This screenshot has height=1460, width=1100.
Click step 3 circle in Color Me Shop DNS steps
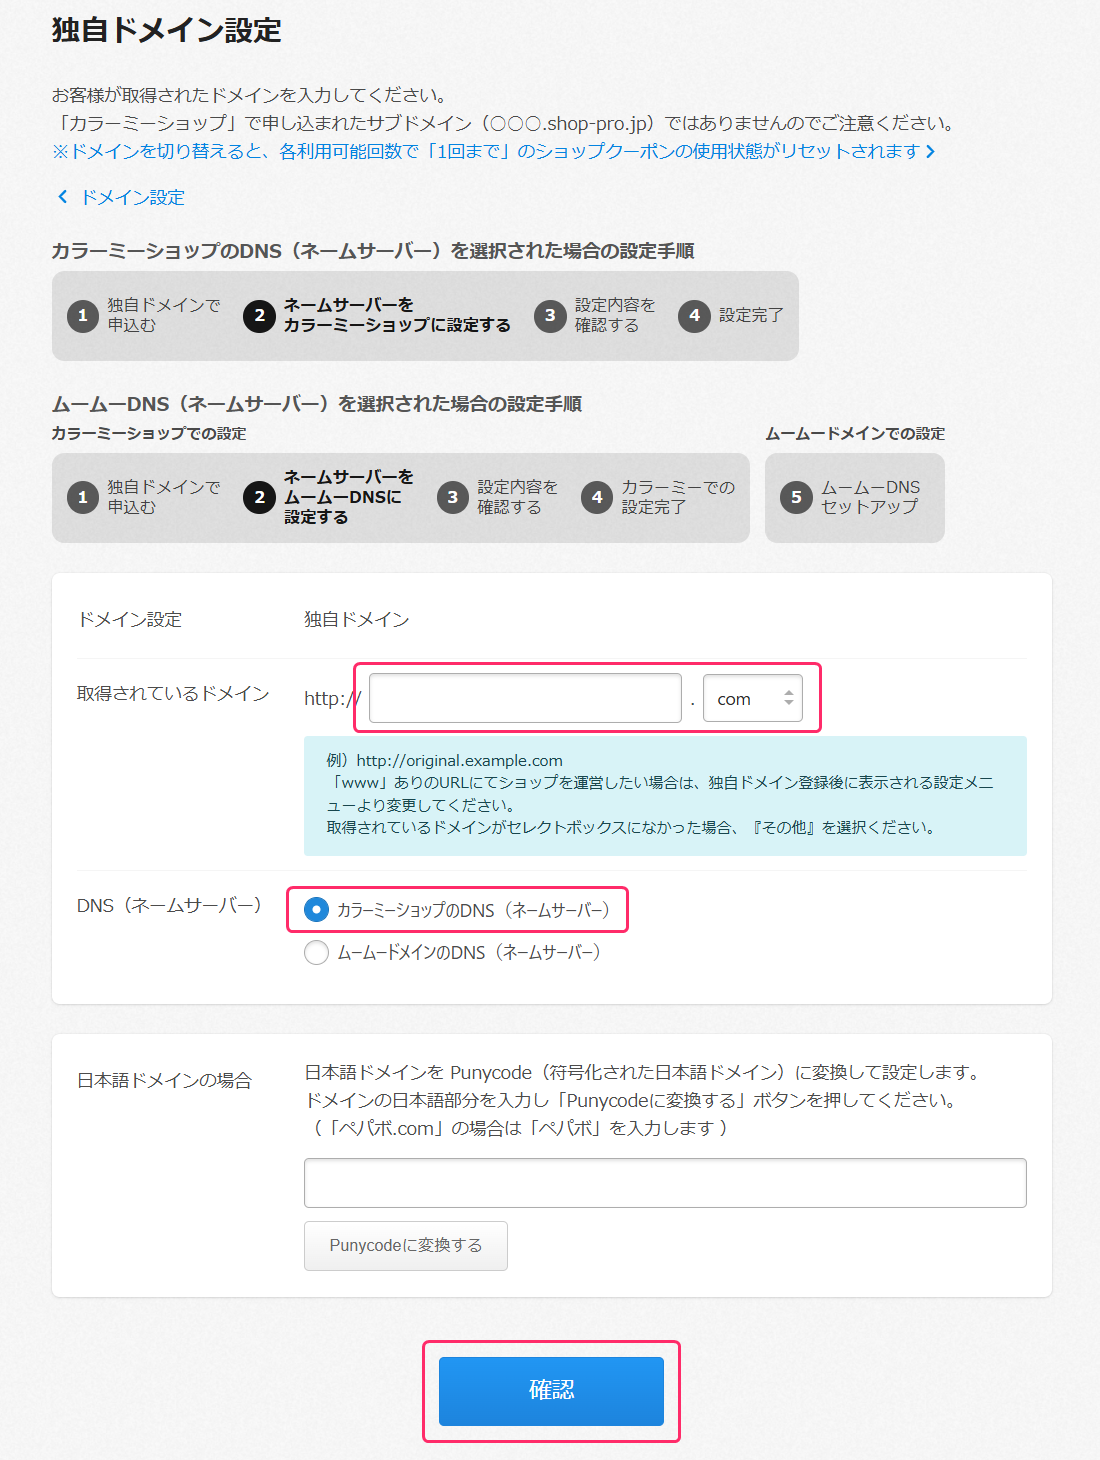[550, 316]
